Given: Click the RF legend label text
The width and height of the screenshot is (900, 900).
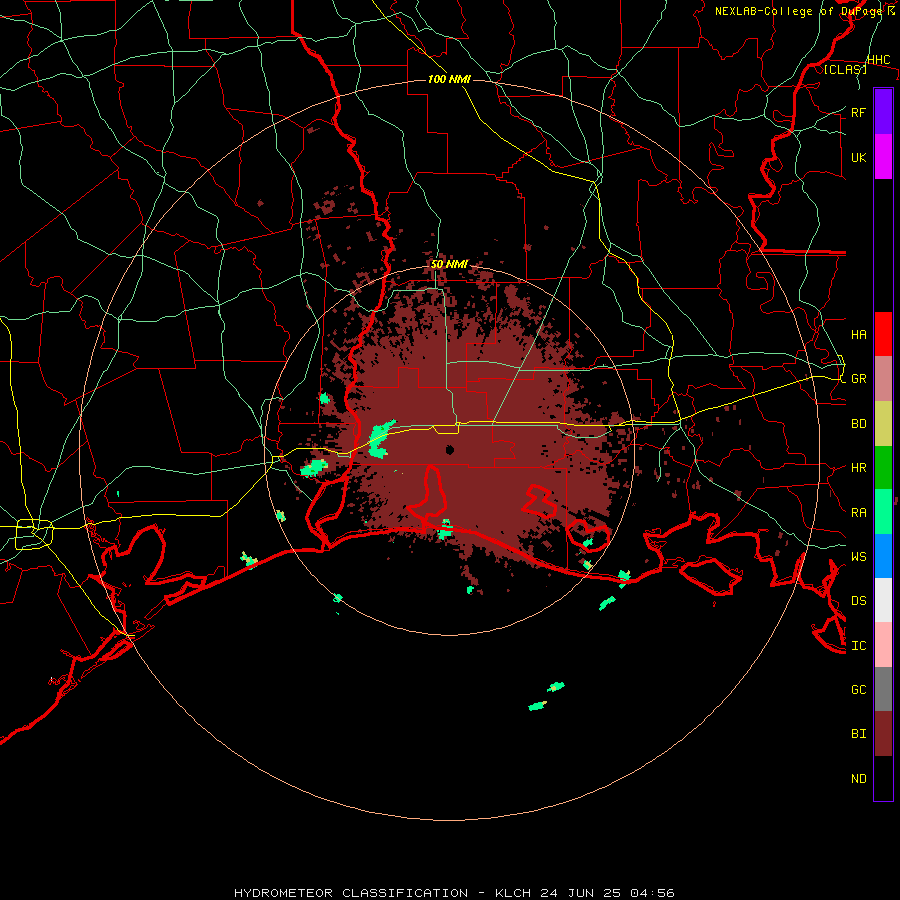Looking at the screenshot, I should click(x=859, y=112).
